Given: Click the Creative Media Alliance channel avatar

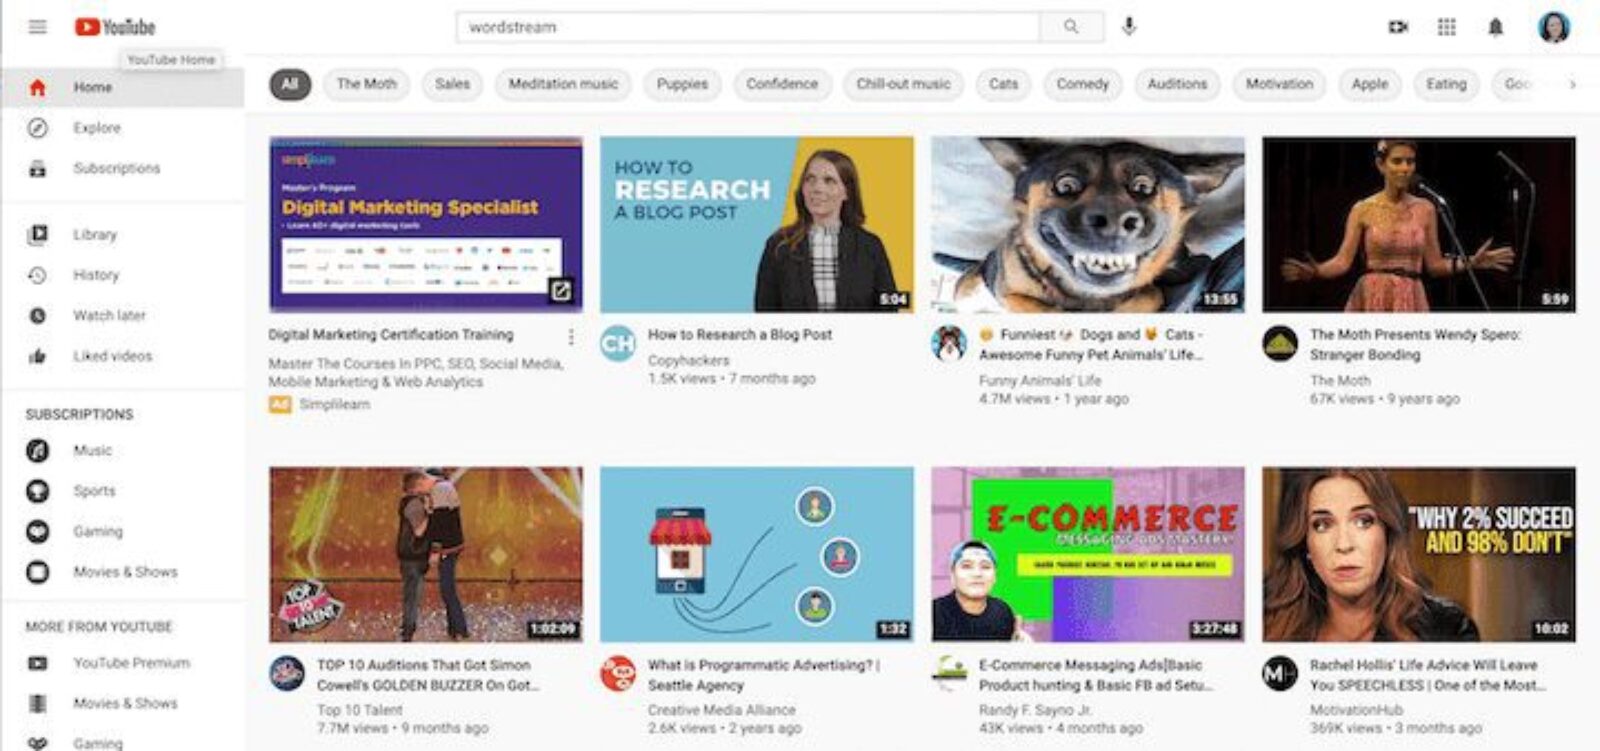Looking at the screenshot, I should (x=618, y=674).
